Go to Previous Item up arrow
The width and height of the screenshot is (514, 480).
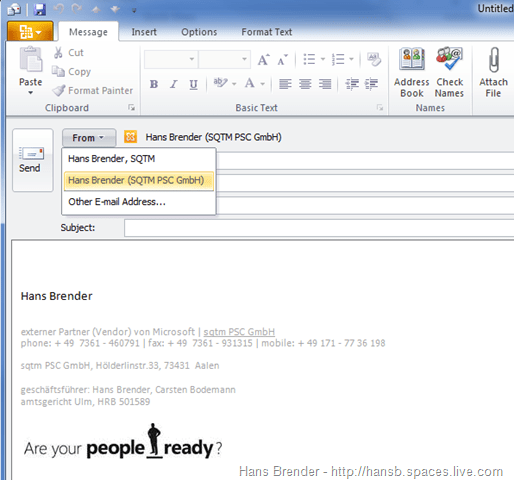pyautogui.click(x=96, y=10)
